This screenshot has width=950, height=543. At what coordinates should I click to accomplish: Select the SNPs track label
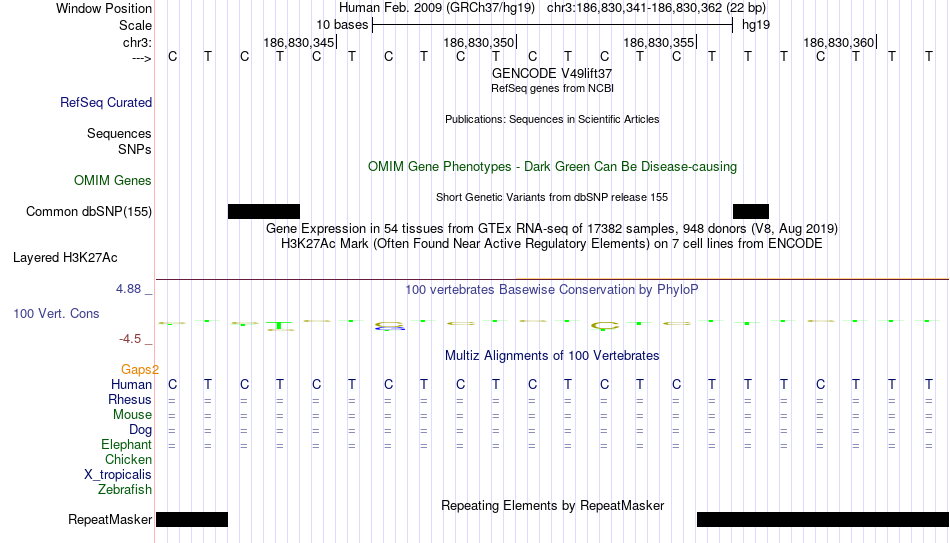pos(135,149)
